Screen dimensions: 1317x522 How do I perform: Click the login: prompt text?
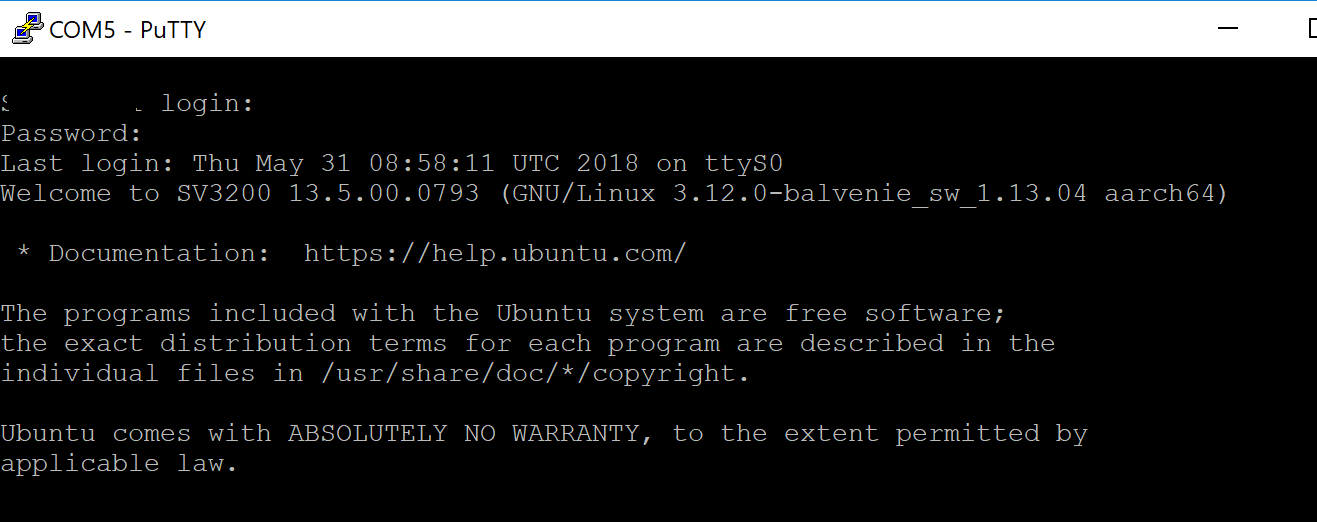click(x=208, y=103)
